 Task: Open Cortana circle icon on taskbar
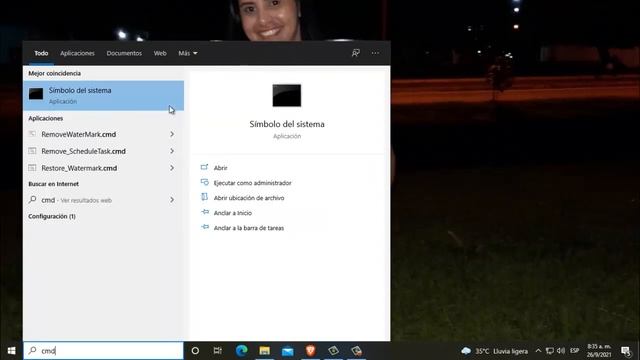195,351
